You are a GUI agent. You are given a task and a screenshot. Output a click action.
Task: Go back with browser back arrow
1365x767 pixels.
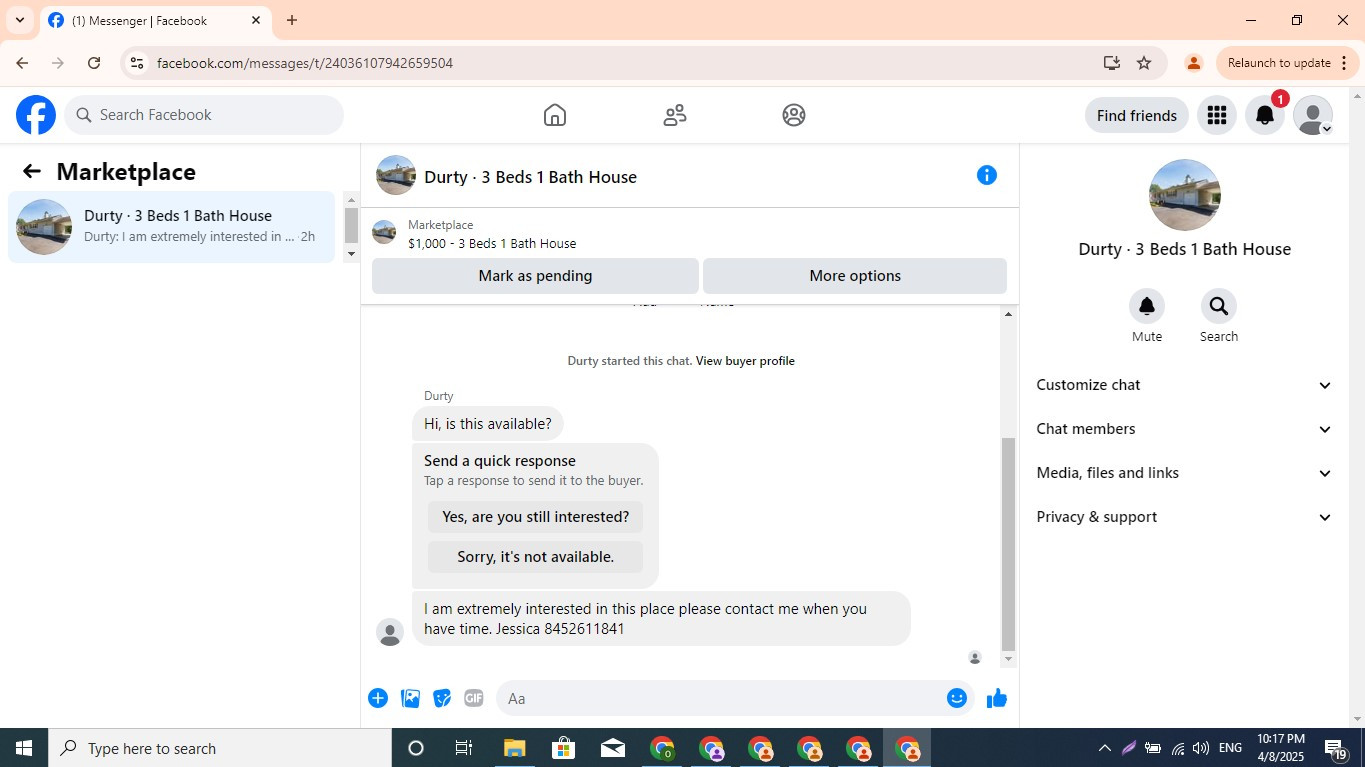coord(22,63)
